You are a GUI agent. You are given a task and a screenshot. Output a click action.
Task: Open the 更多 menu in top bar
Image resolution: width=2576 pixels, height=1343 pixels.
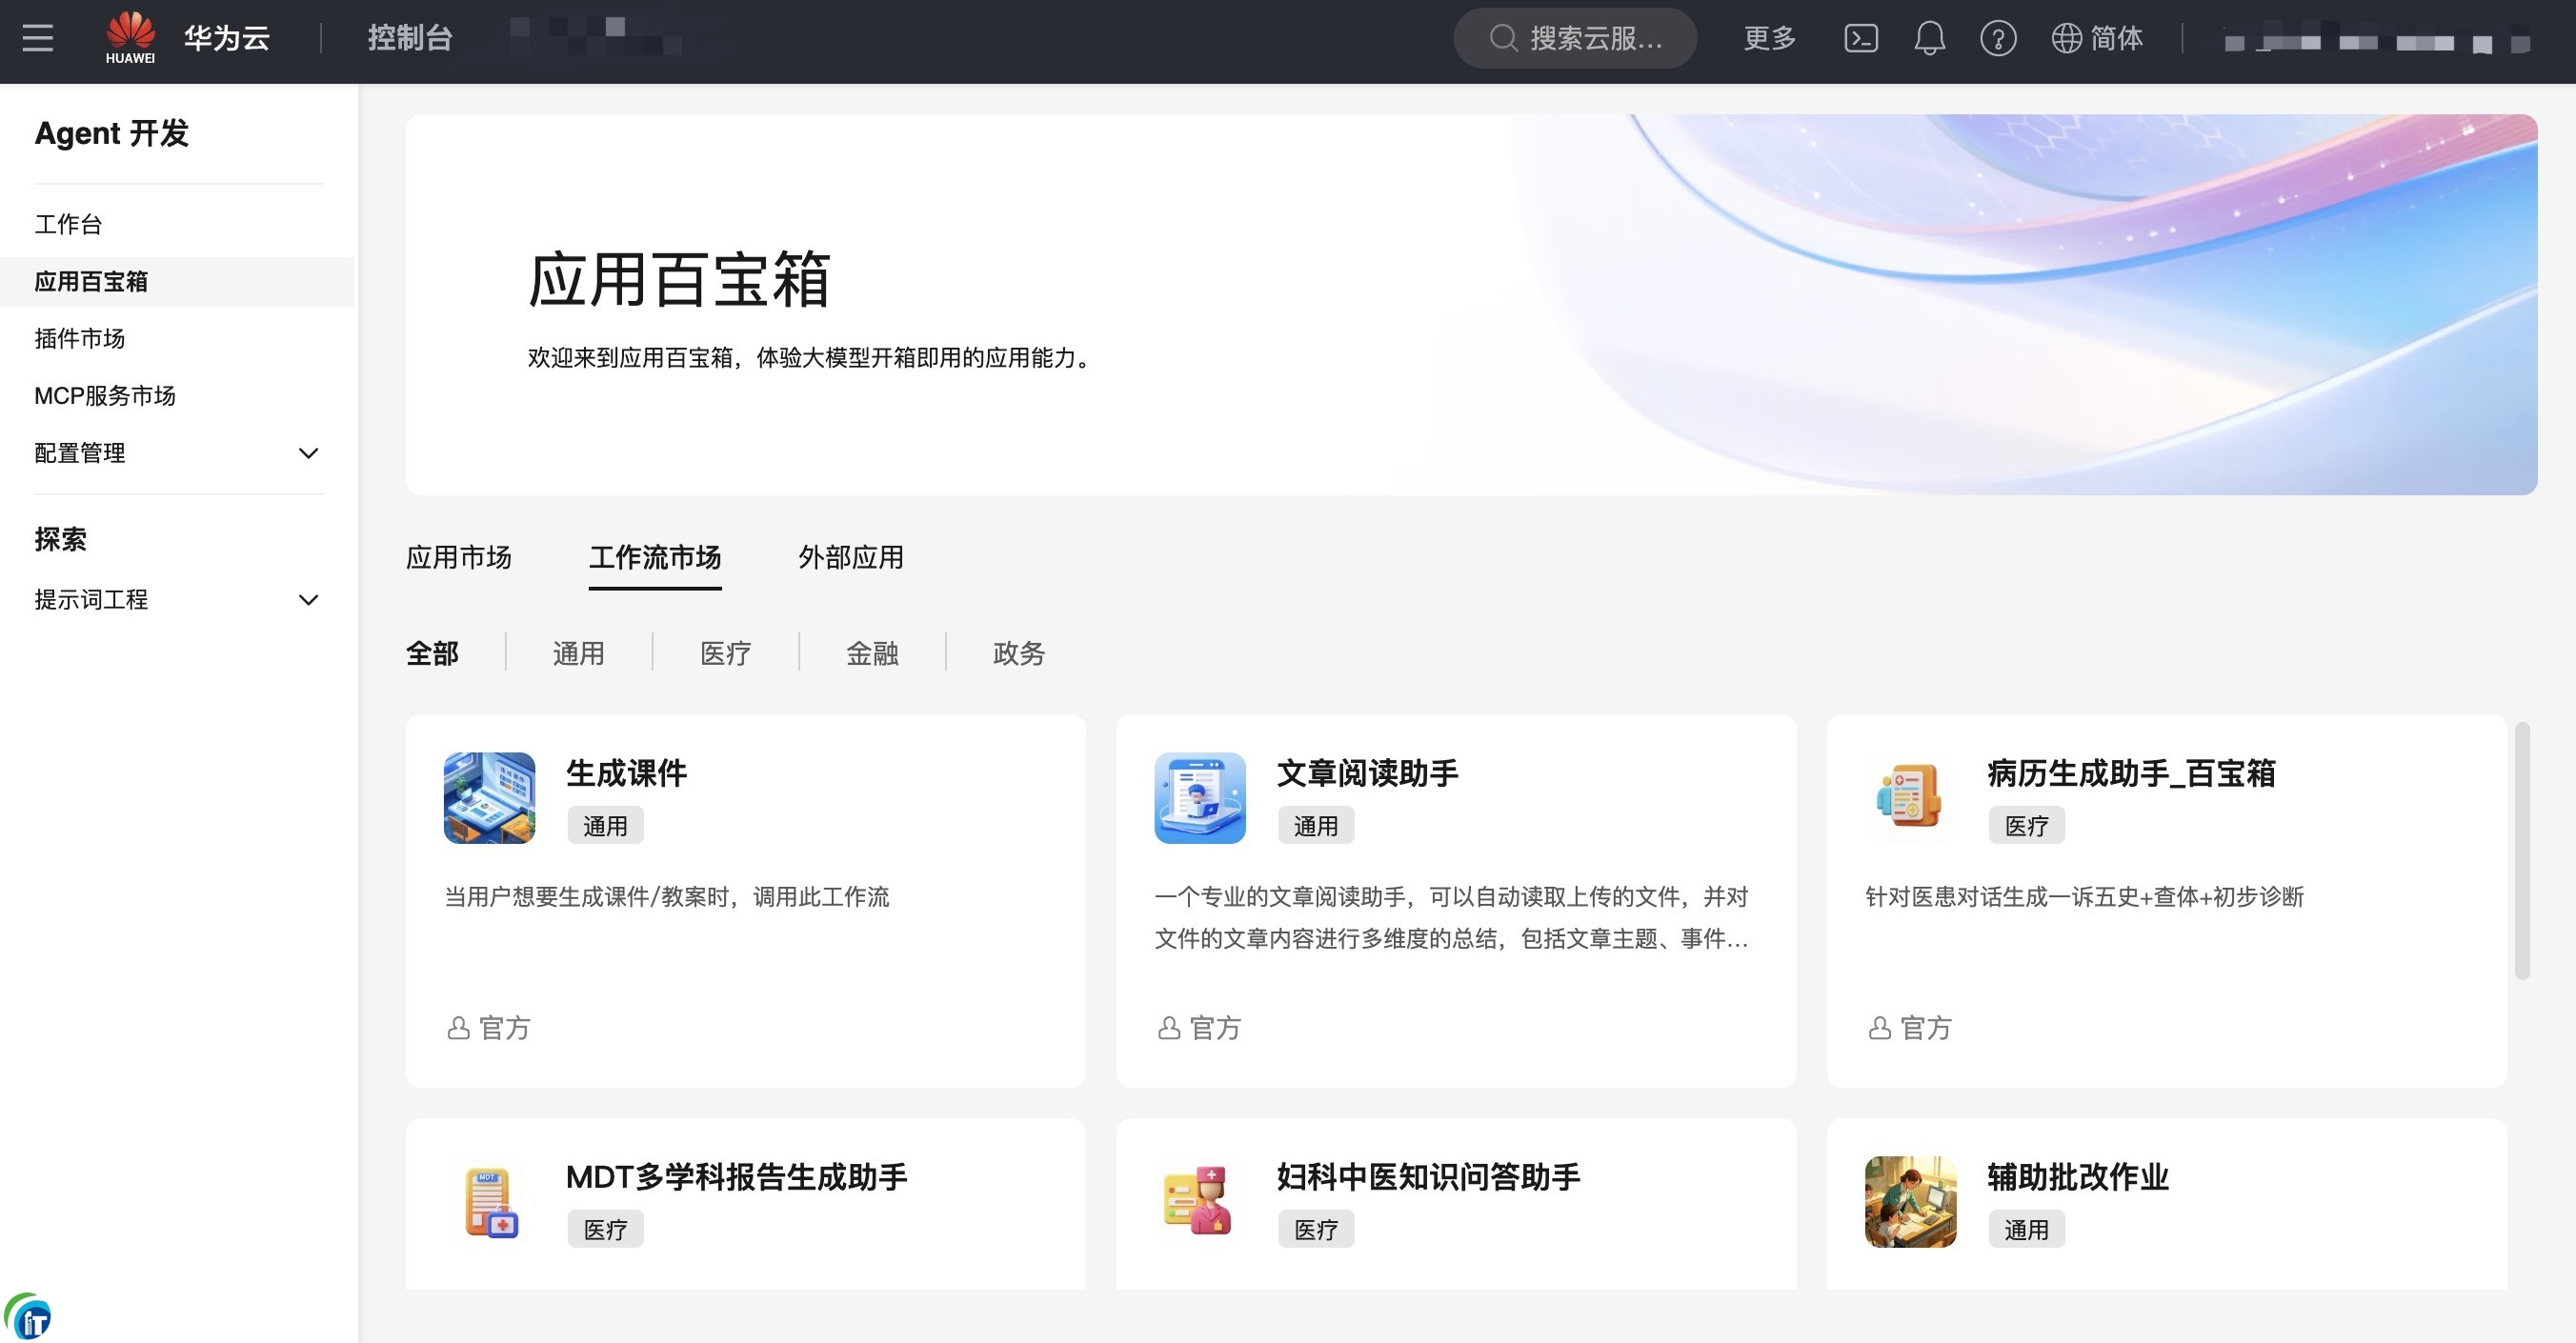1769,38
